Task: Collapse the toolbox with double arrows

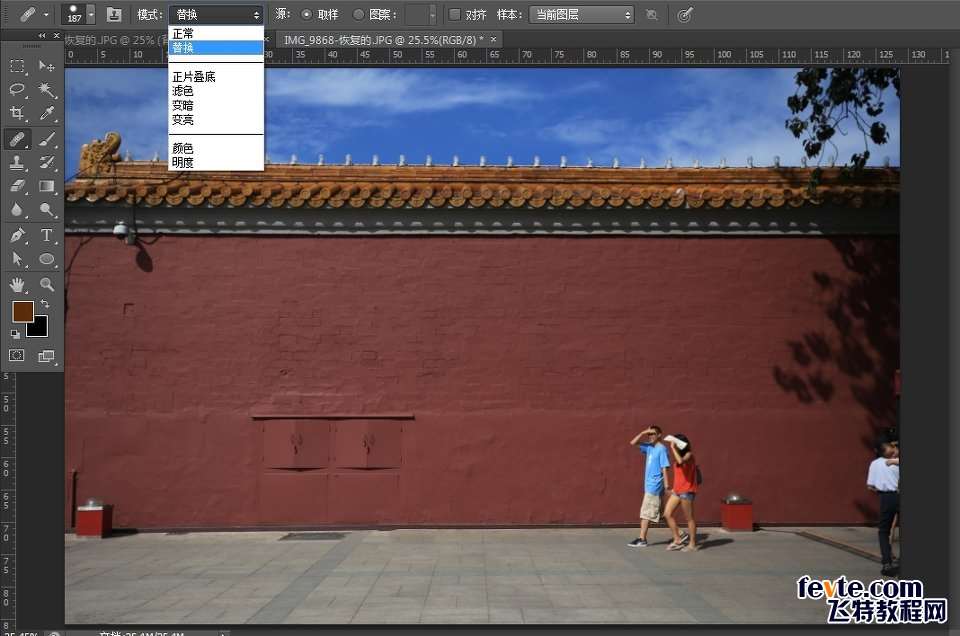Action: coord(42,36)
